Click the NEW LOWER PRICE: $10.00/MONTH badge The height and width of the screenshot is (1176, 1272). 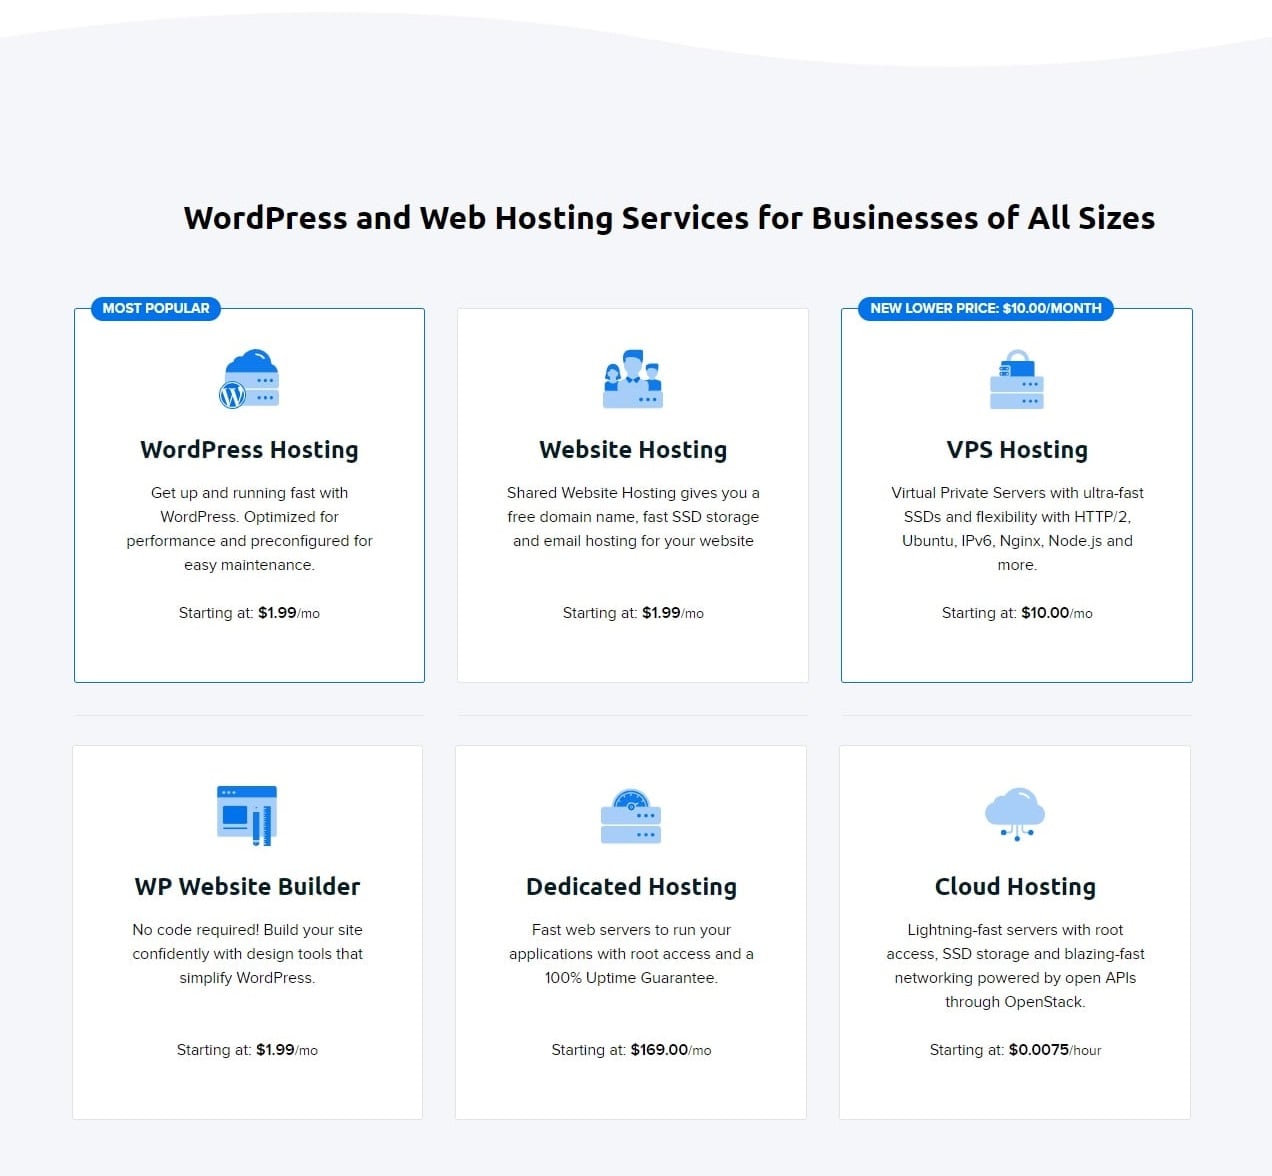coord(985,308)
